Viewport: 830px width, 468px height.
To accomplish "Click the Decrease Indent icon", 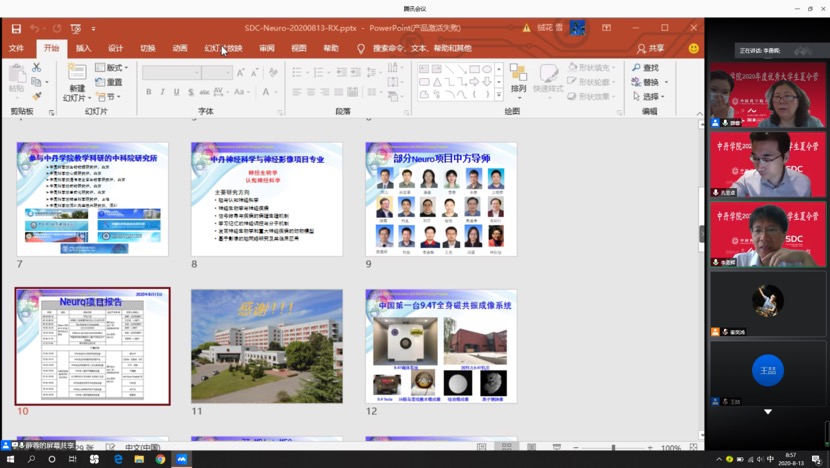I will (x=341, y=72).
